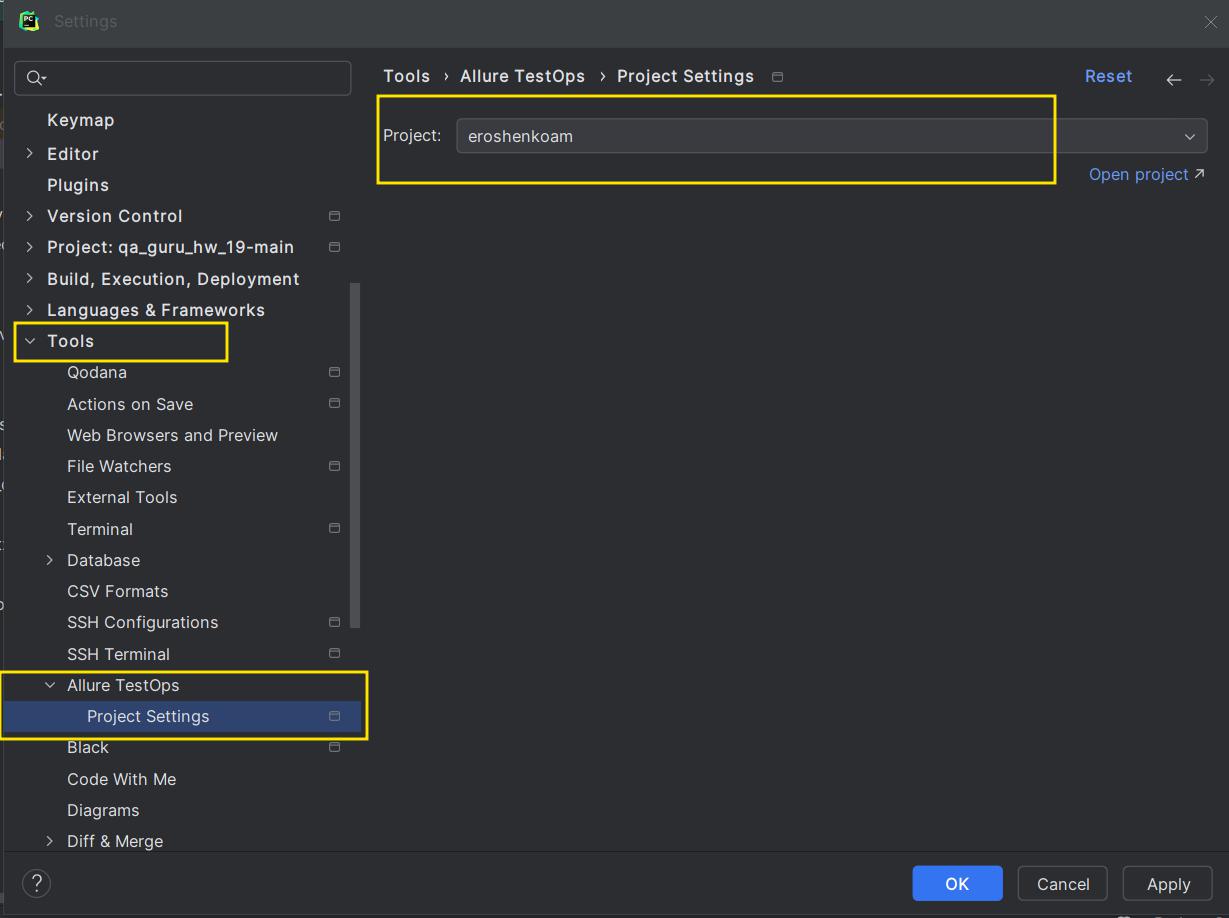
Task: Confirm with the OK button
Action: coord(957,883)
